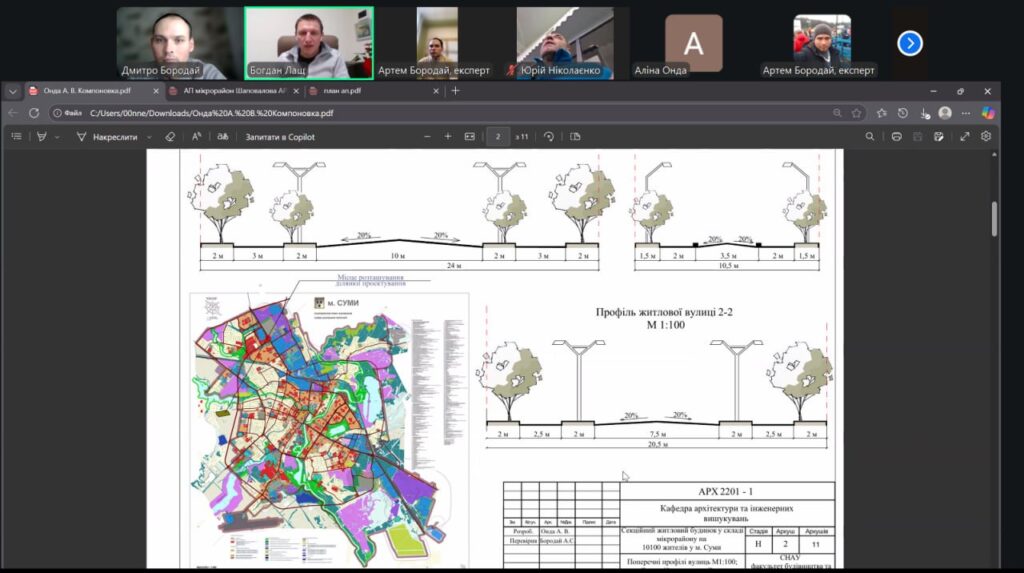Image resolution: width=1024 pixels, height=573 pixels.
Task: Click the page number input field
Action: [x=498, y=136]
